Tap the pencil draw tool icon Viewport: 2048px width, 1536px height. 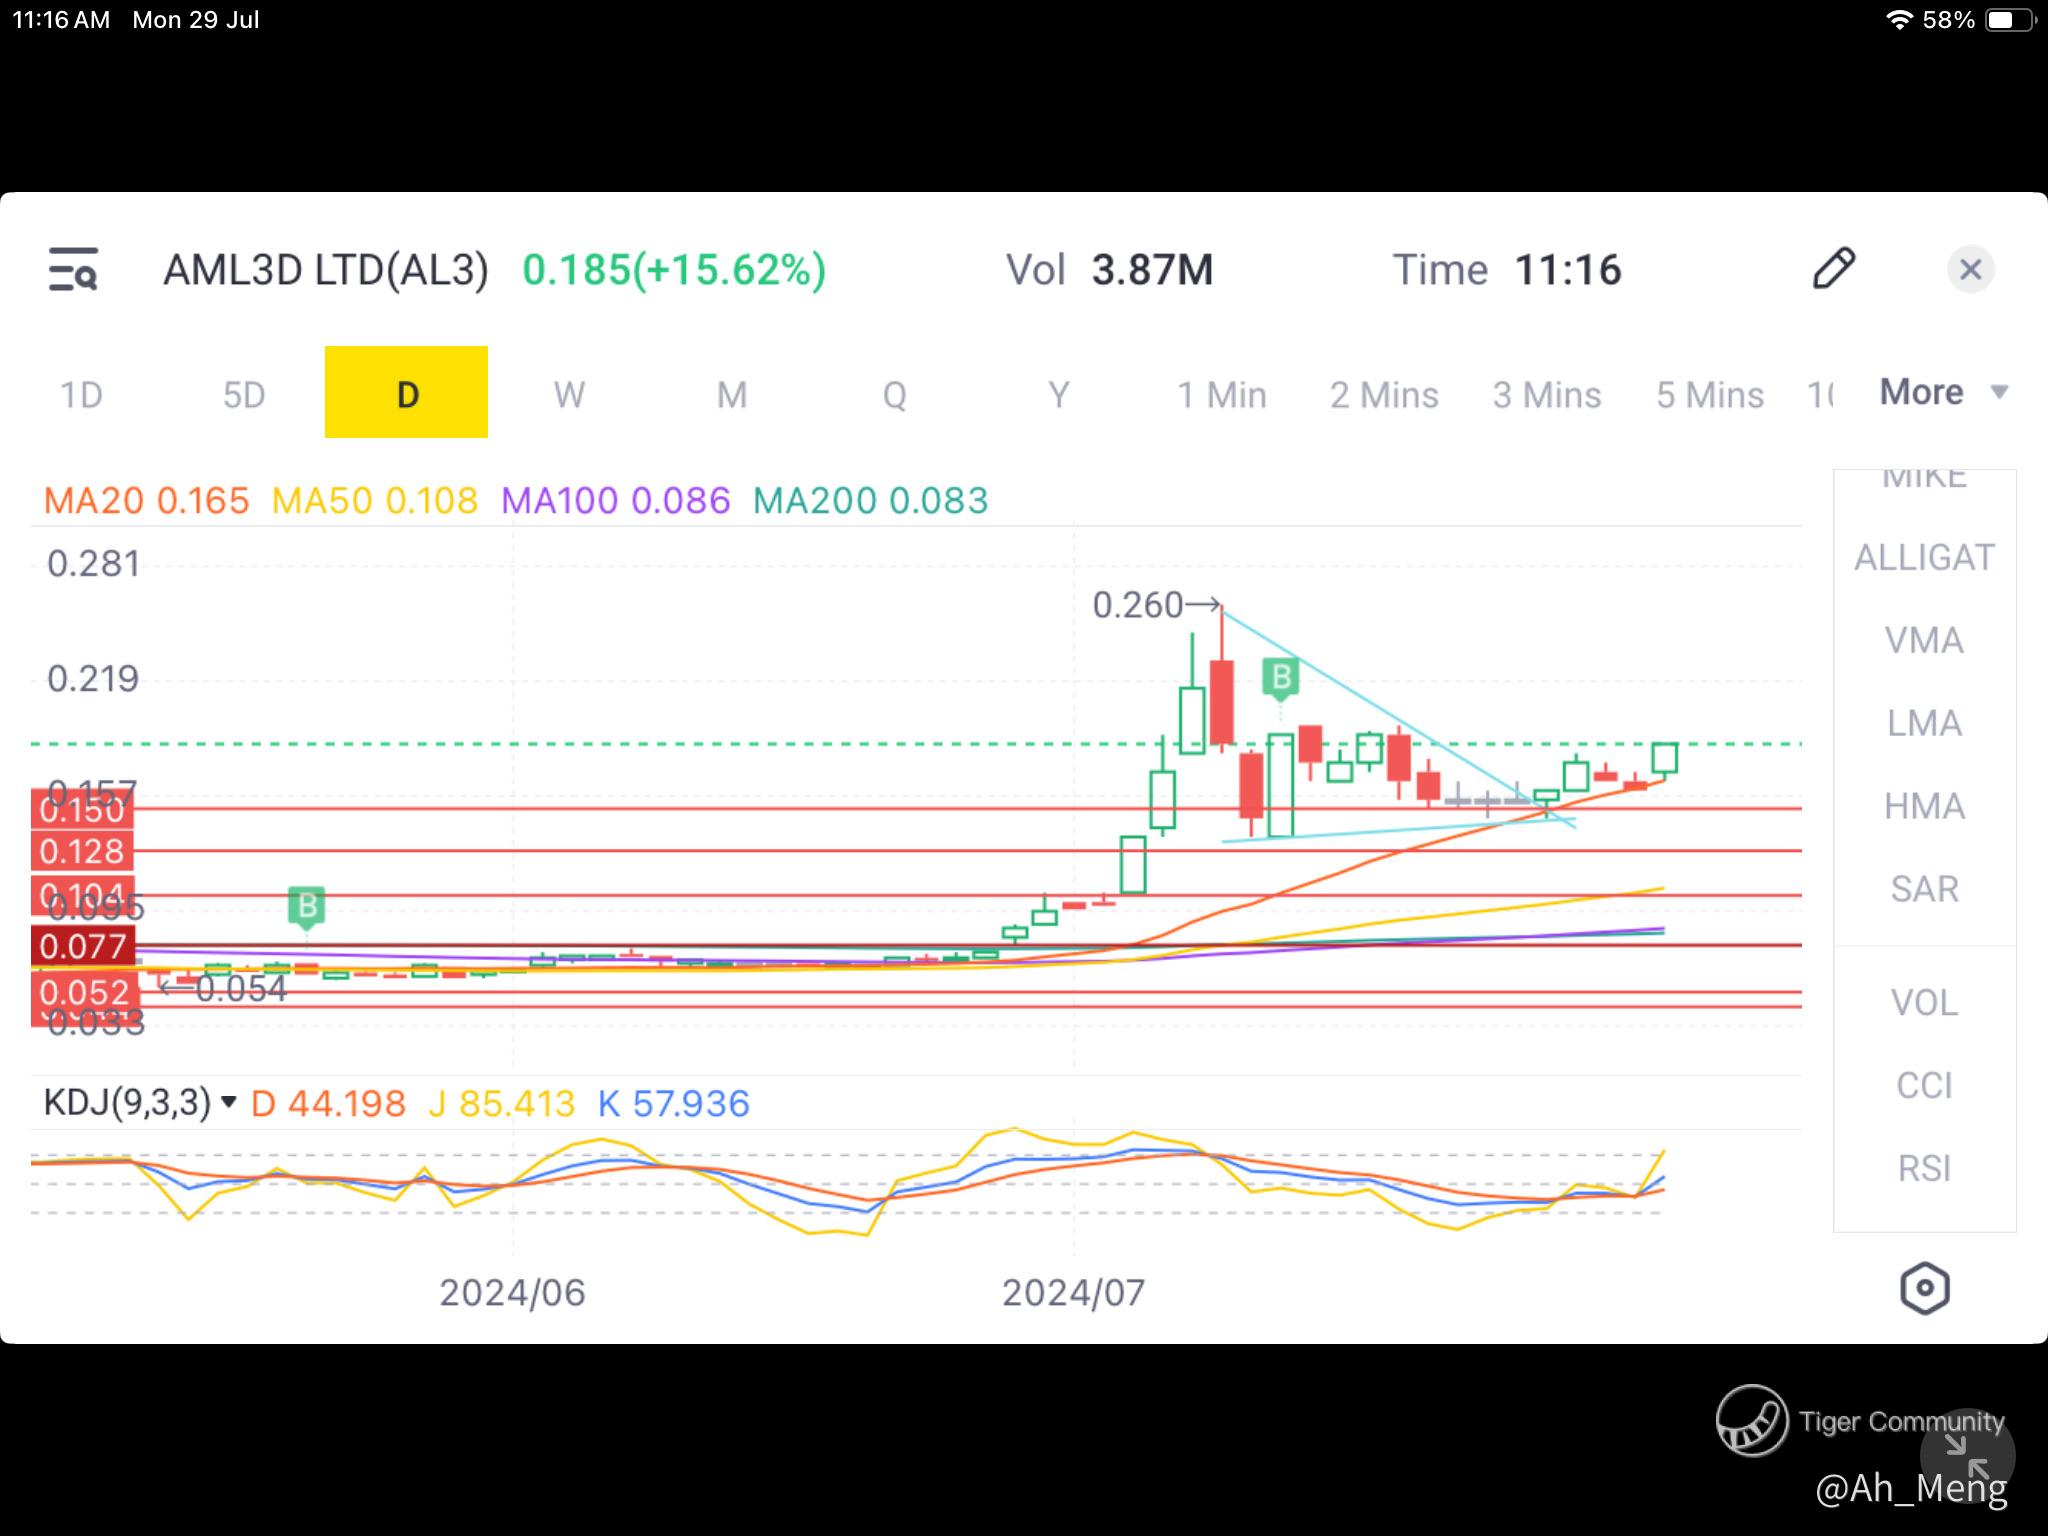pyautogui.click(x=1833, y=269)
